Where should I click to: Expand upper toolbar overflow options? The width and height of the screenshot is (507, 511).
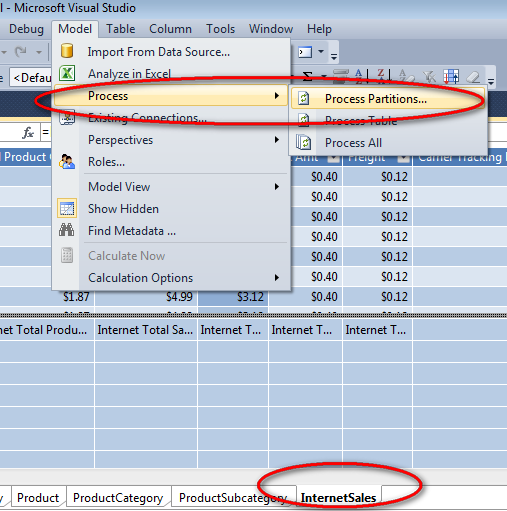click(x=334, y=57)
